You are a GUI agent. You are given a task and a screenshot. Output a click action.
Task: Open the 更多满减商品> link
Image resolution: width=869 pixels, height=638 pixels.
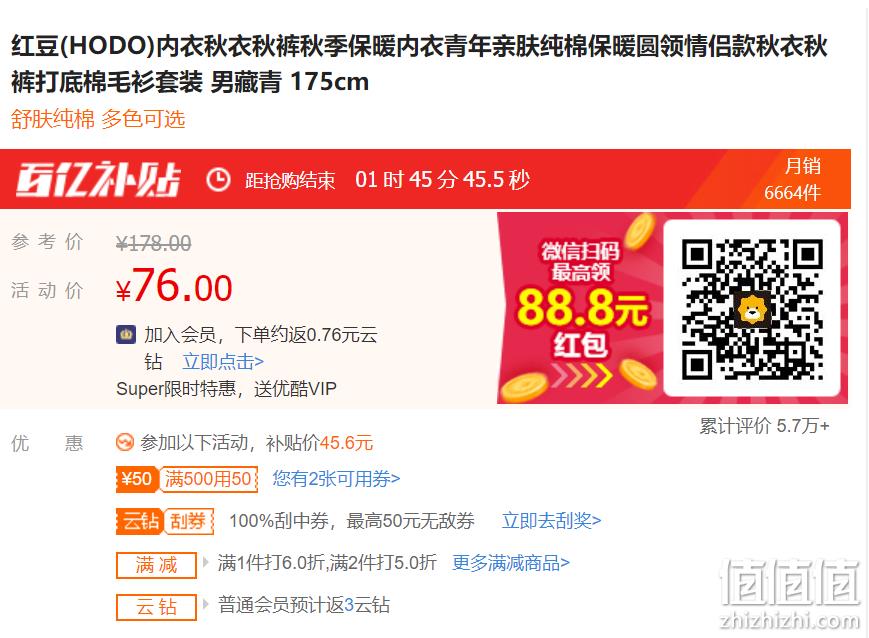[510, 563]
